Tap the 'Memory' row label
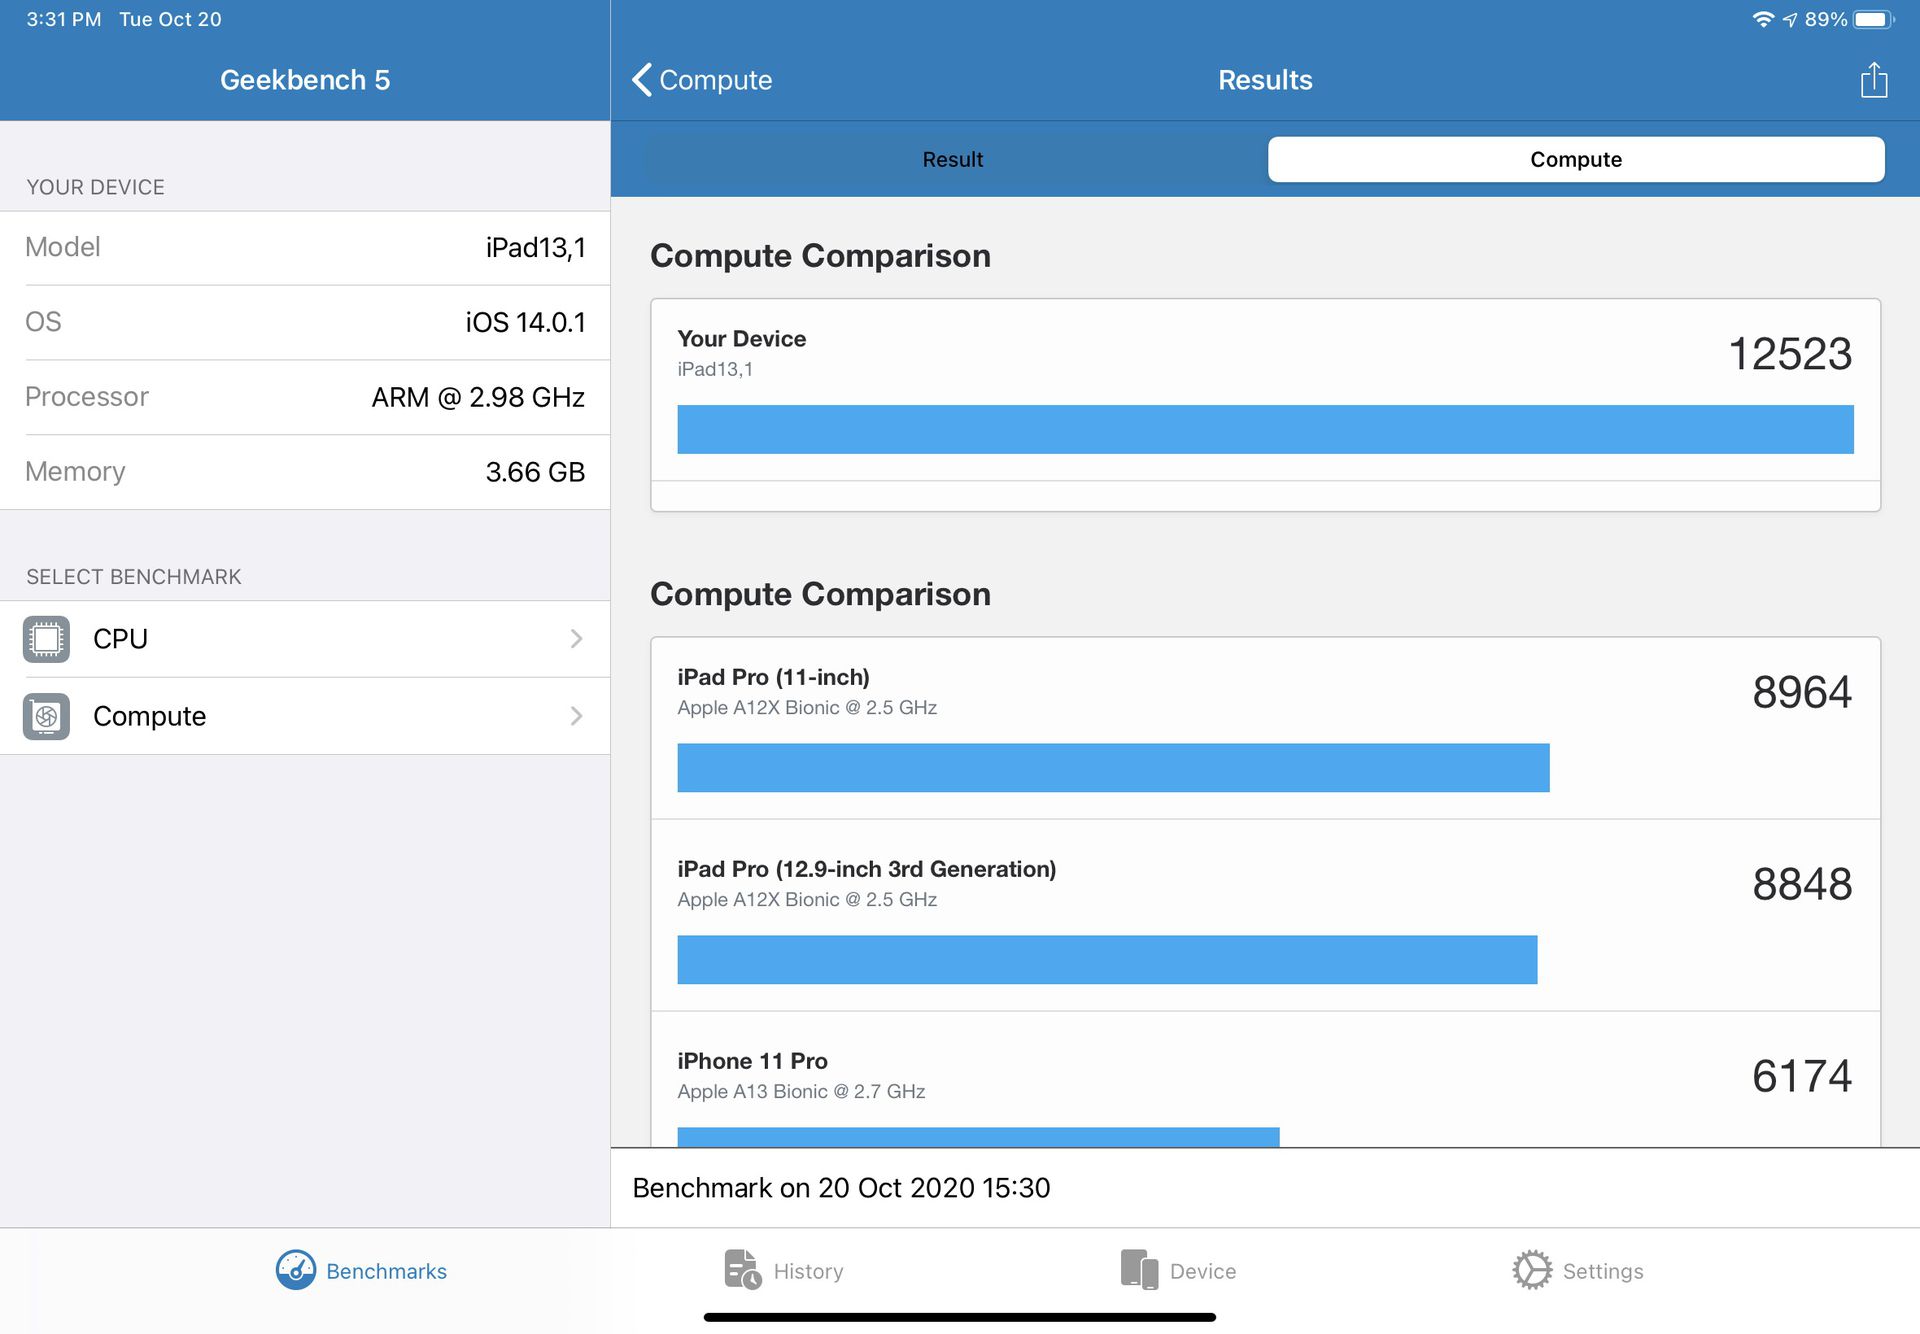The image size is (1920, 1334). tap(75, 472)
